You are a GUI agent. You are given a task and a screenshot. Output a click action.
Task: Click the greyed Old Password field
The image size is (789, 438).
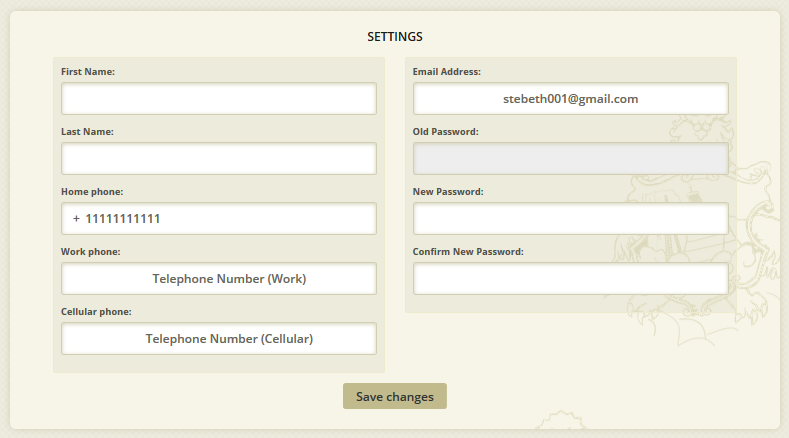[571, 159]
